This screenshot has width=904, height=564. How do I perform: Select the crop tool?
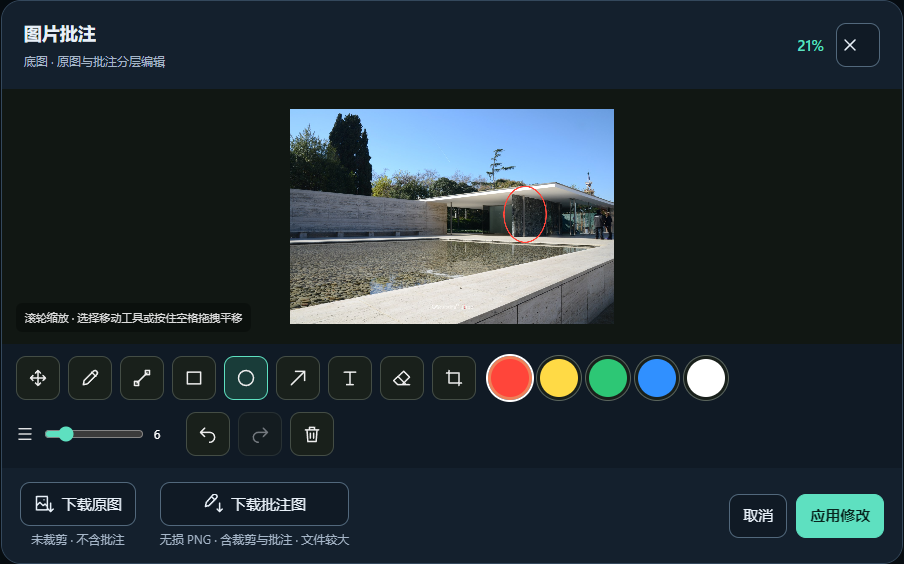[454, 378]
